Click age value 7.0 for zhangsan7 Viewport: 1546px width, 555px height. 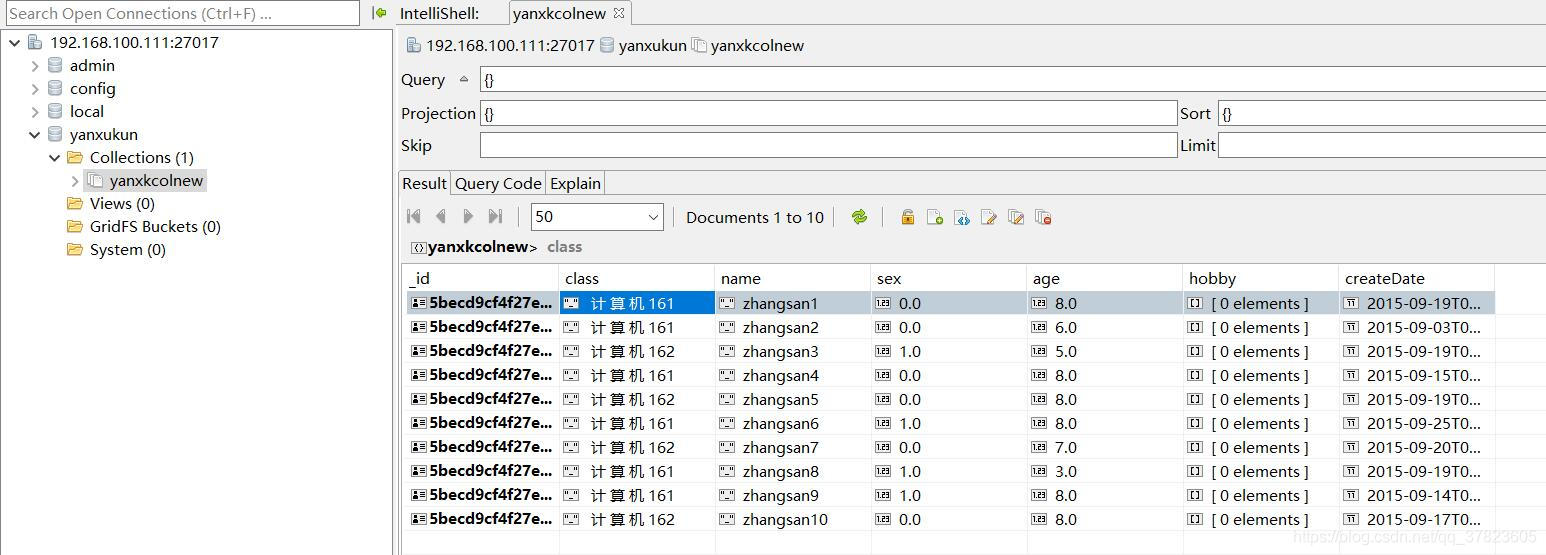[x=1105, y=447]
